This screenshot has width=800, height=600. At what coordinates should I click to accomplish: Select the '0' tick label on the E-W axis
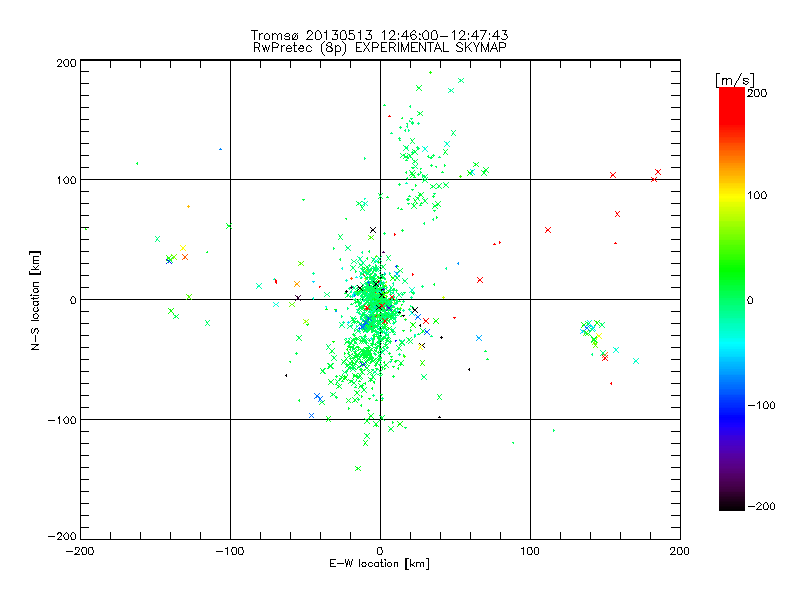(x=380, y=551)
